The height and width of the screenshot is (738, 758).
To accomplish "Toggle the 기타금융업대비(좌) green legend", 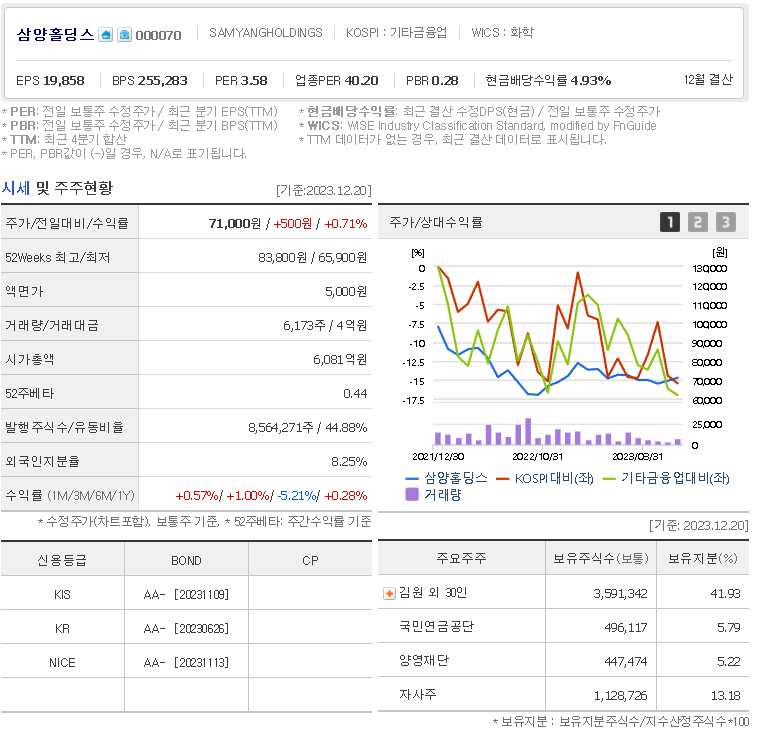I will point(666,478).
